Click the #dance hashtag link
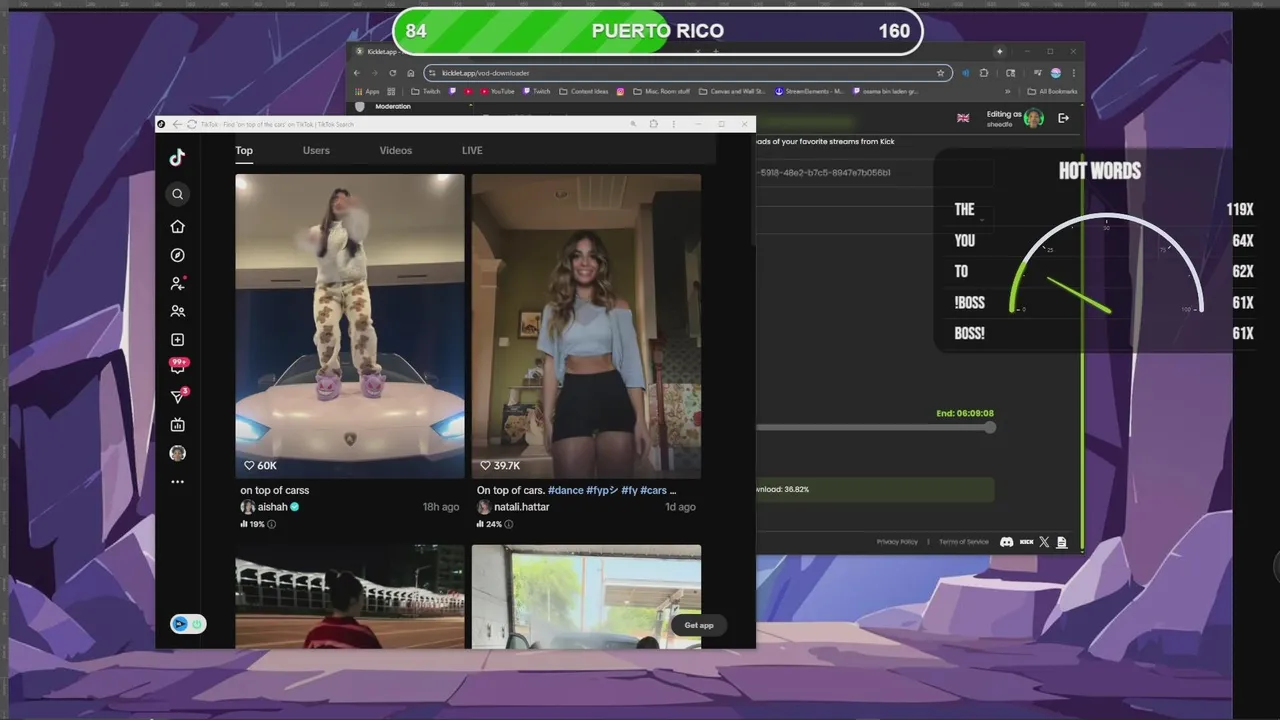This screenshot has height=720, width=1280. (565, 491)
